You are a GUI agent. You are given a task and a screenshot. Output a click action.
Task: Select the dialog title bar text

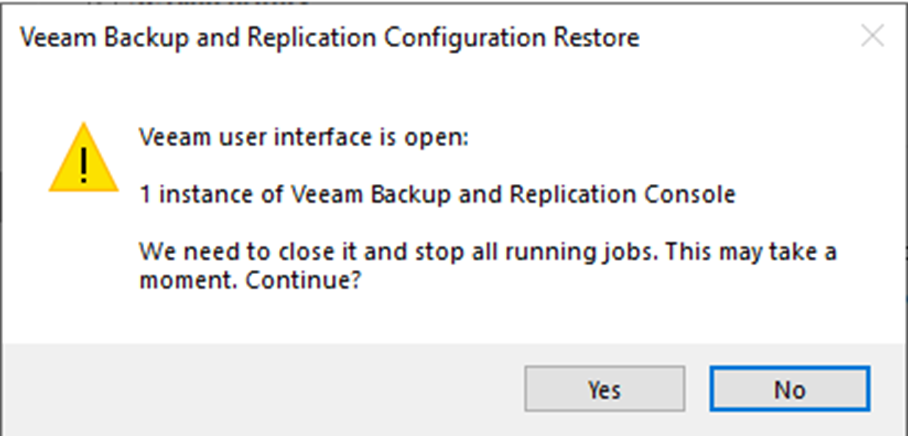pos(330,38)
